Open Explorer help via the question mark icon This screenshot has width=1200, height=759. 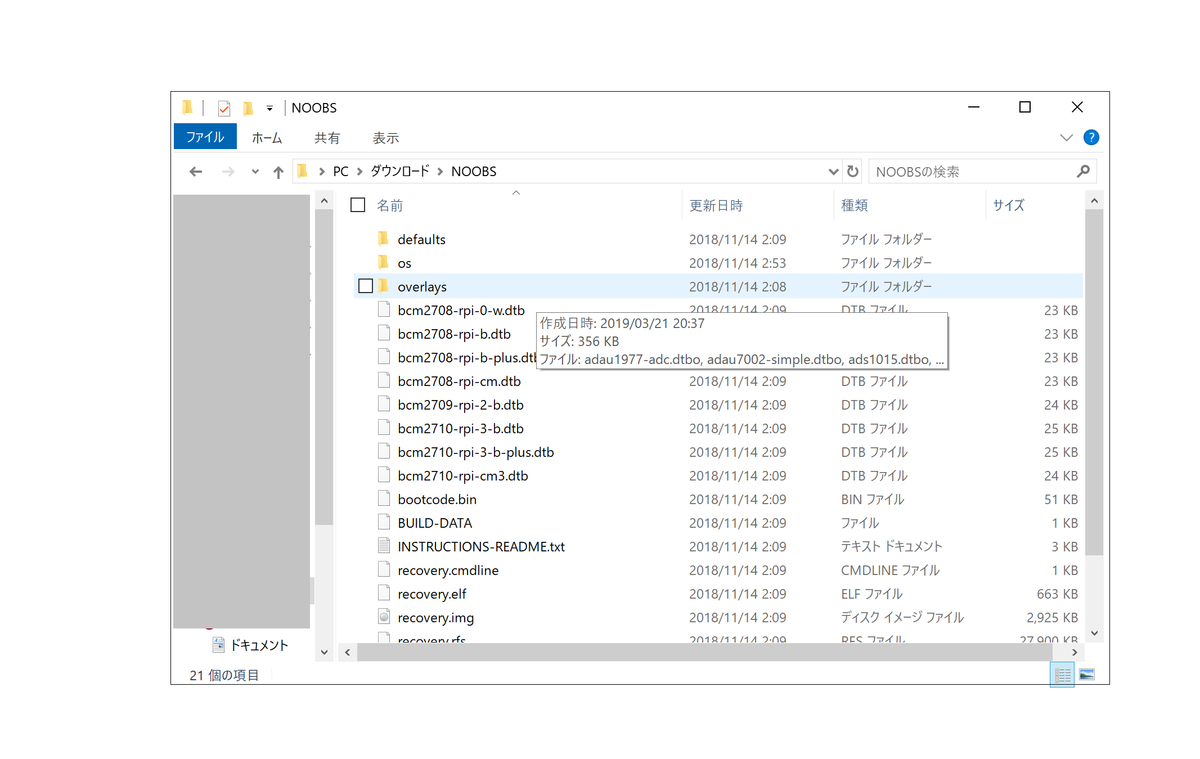coord(1090,137)
